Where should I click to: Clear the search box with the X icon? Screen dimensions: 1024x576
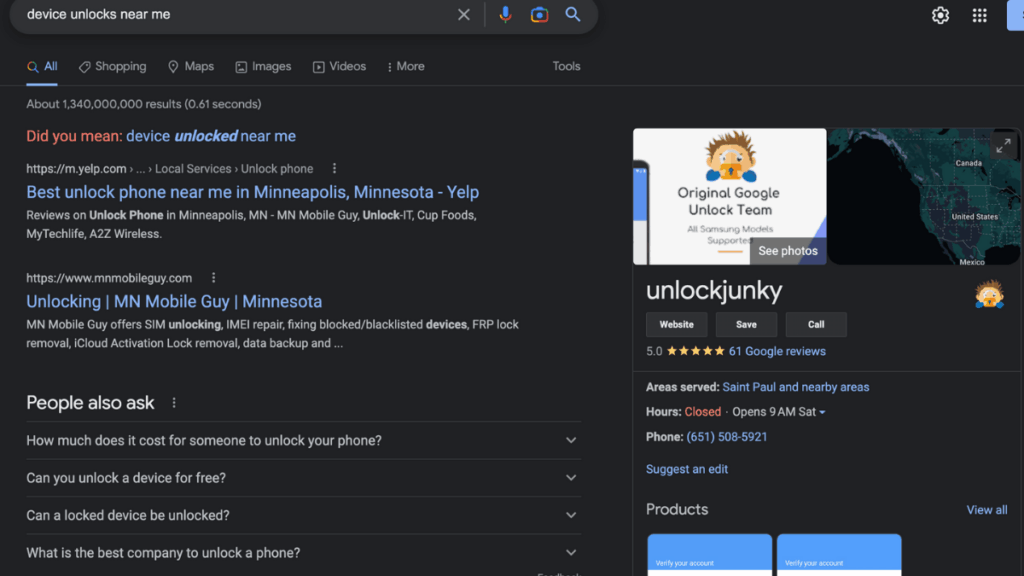464,14
